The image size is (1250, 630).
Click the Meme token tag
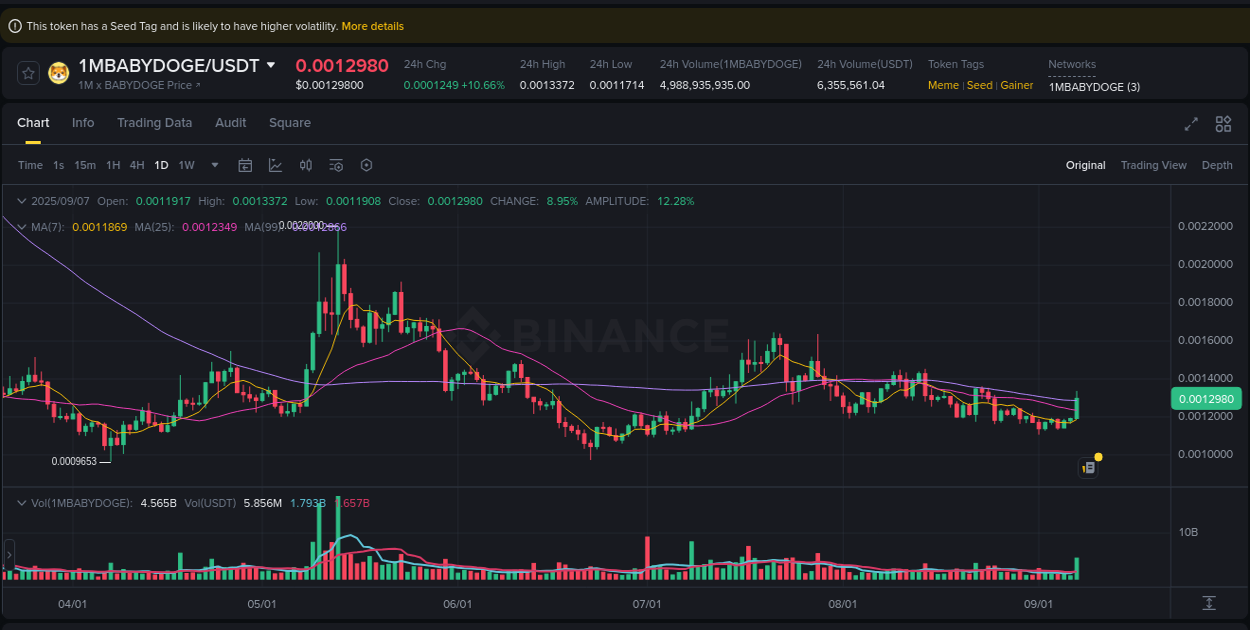943,85
